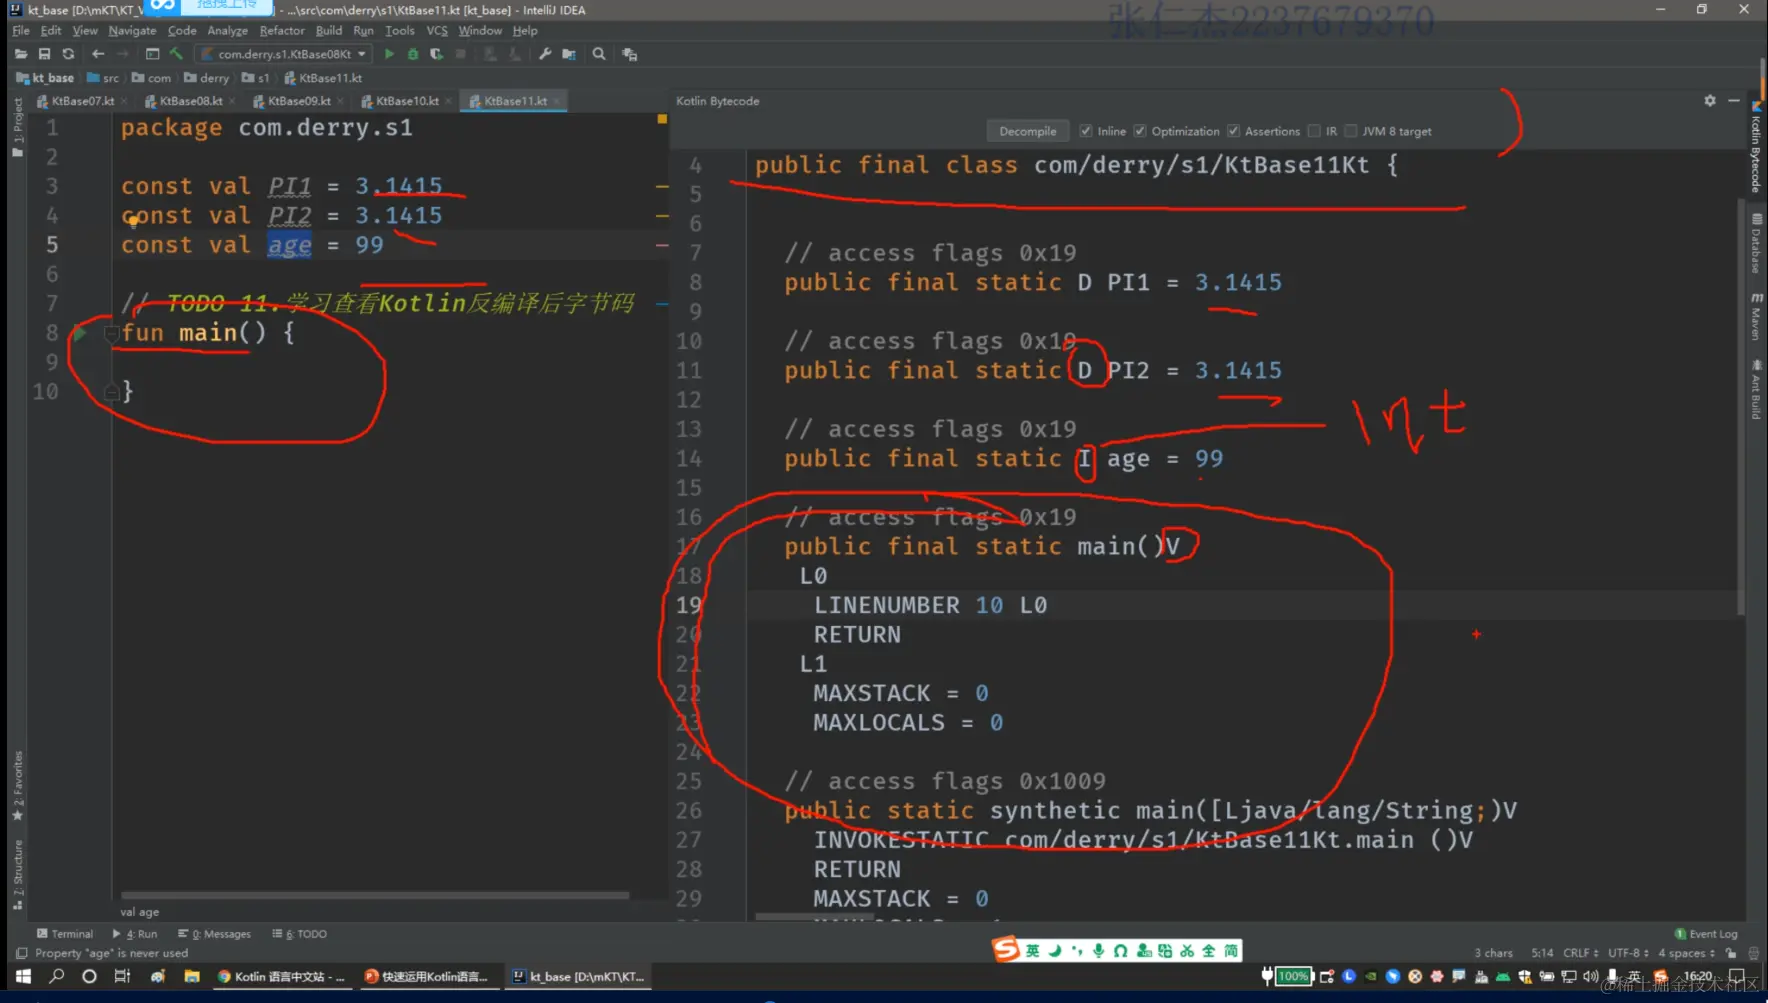Enable the IR checkbox
This screenshot has height=1003, width=1768.
(1314, 131)
